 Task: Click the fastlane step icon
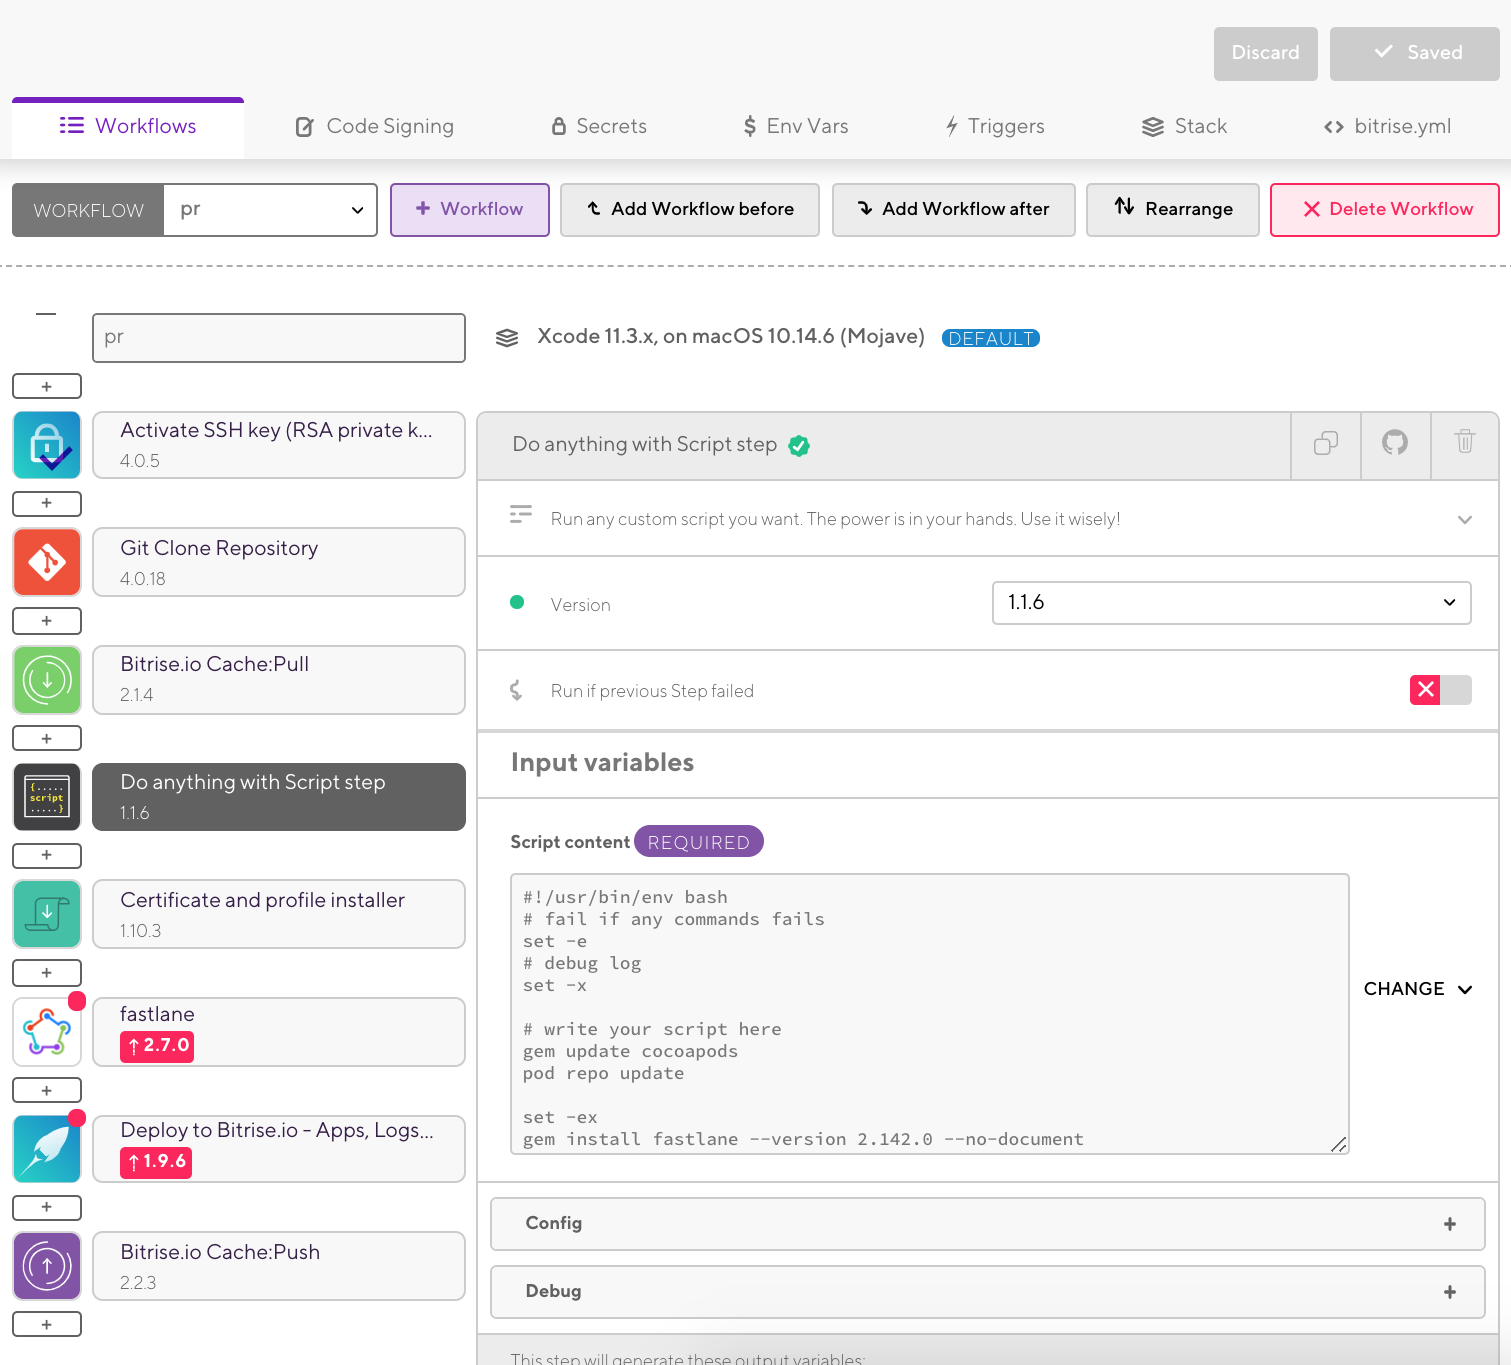pyautogui.click(x=47, y=1032)
